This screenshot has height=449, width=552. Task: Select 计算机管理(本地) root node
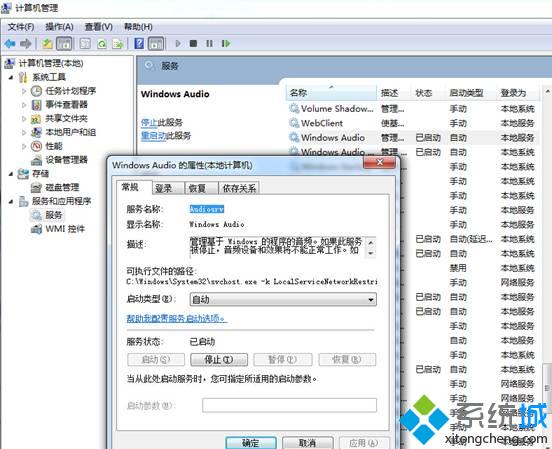(x=51, y=63)
